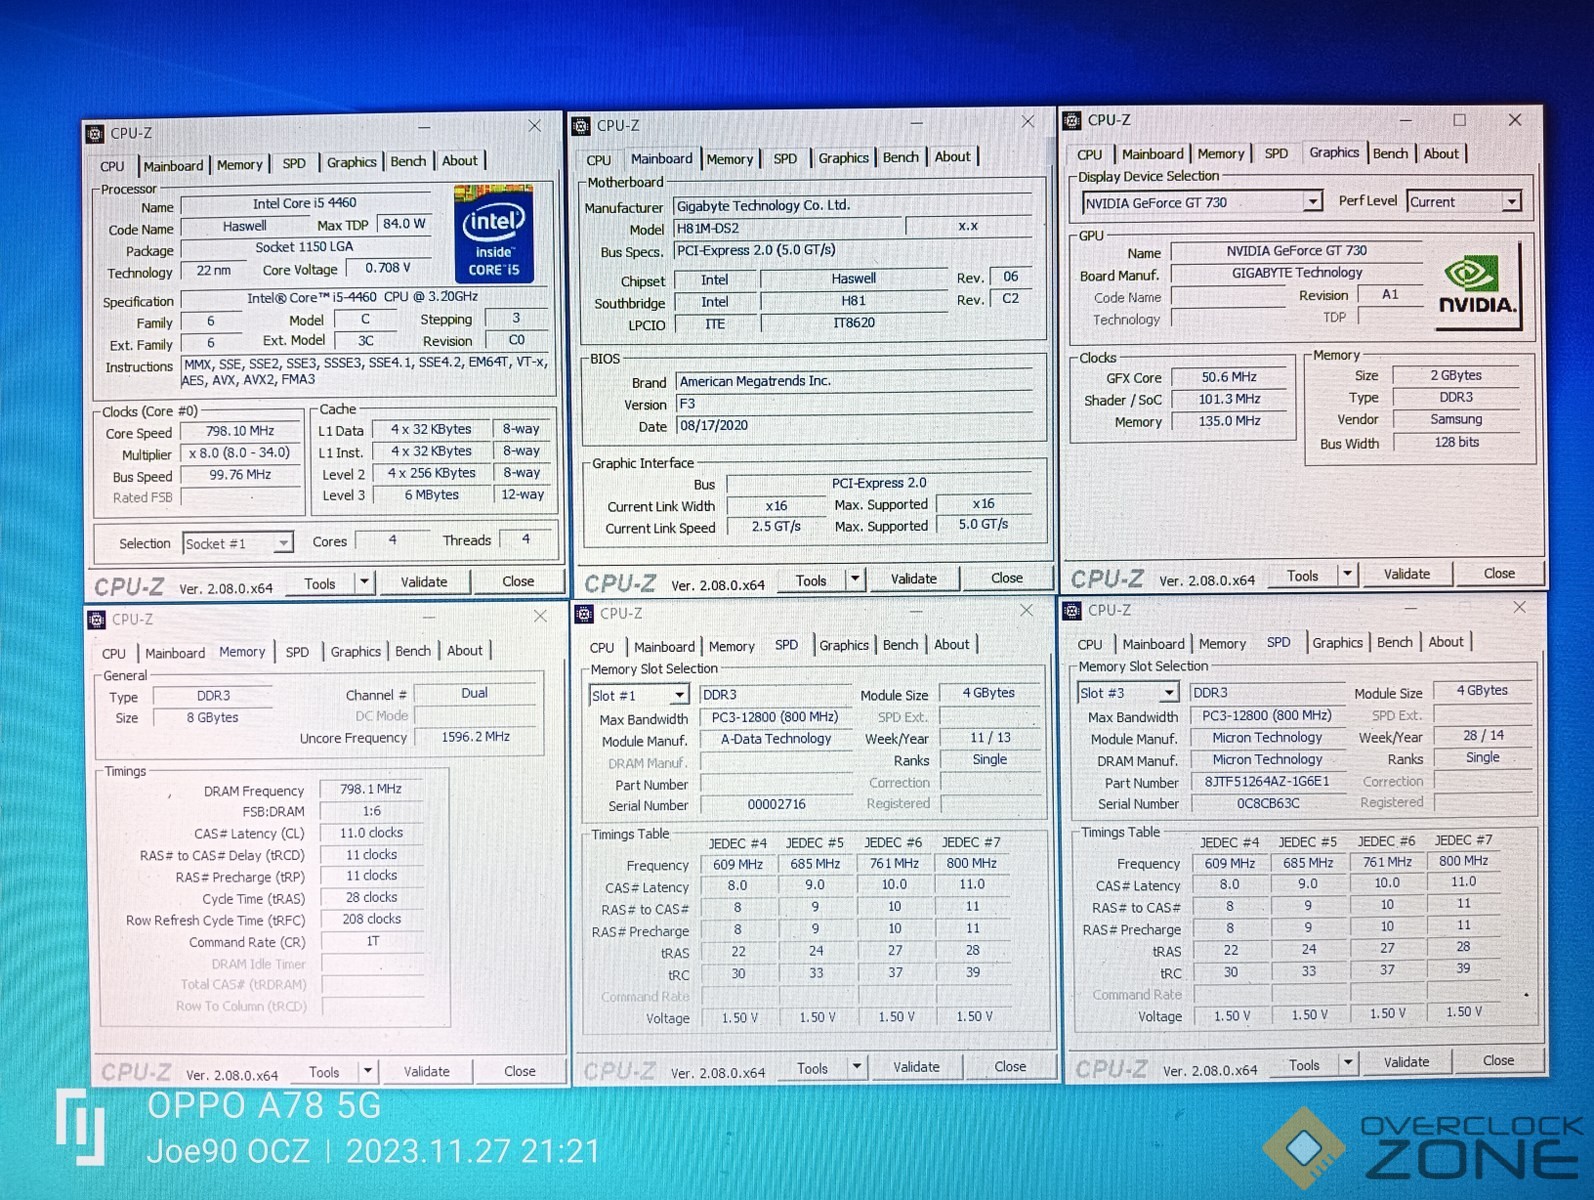Screen dimensions: 1594x1200
Task: Click the H81M-DS2 model field
Action: point(789,228)
